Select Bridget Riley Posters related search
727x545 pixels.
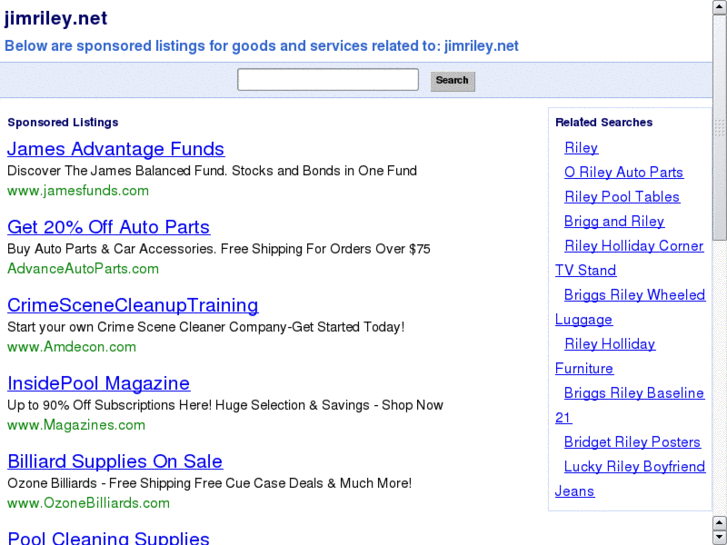coord(632,442)
